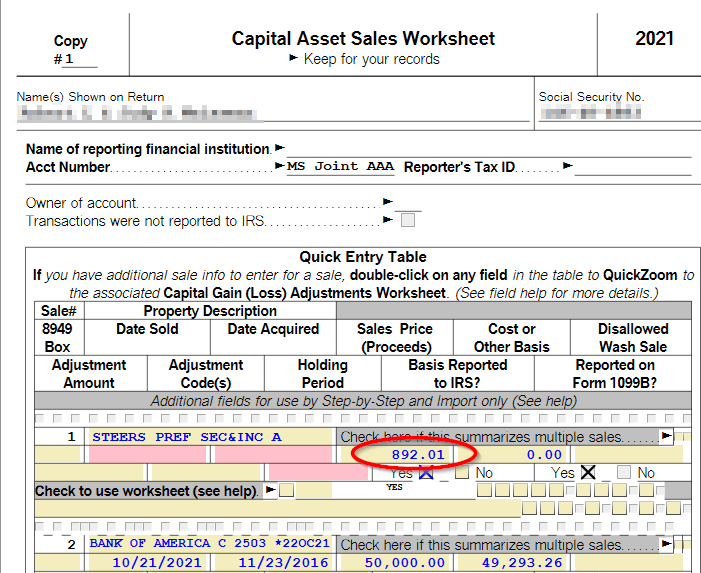Toggle Reported on Form 1099B 'Yes' checkbox
This screenshot has height=573, width=701.
point(588,472)
